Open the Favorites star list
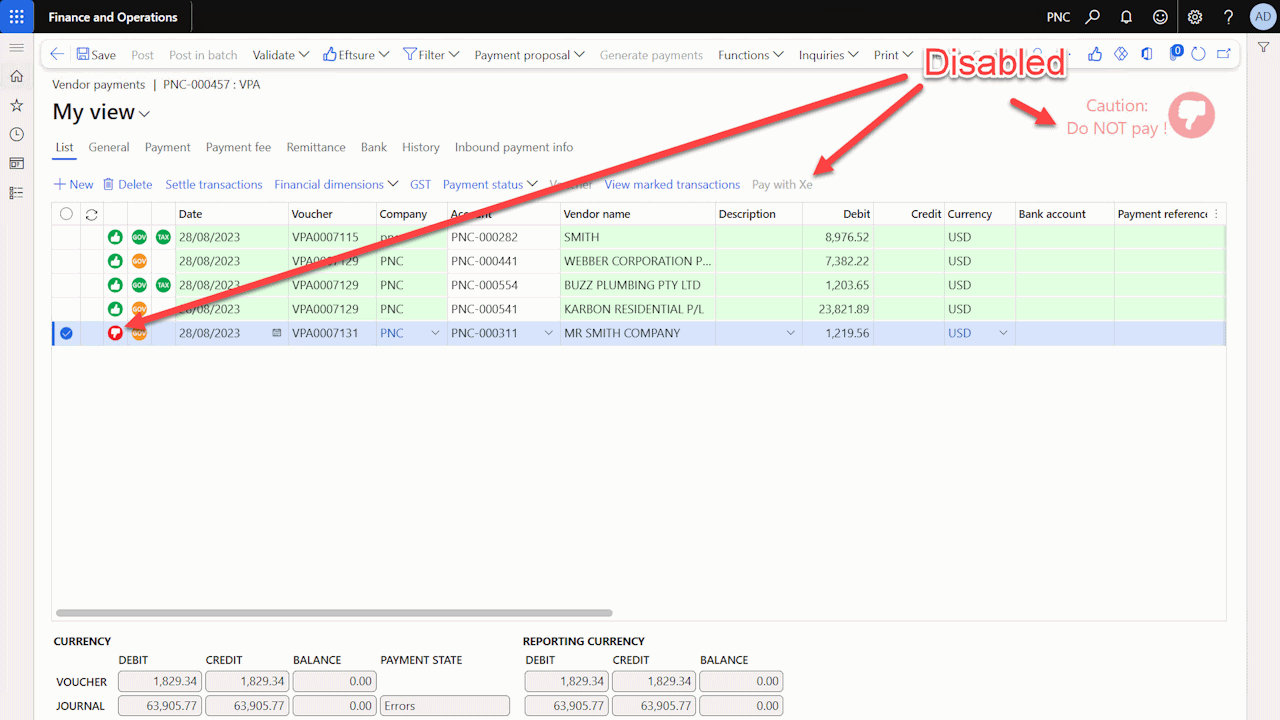This screenshot has width=1280, height=720. coord(16,105)
